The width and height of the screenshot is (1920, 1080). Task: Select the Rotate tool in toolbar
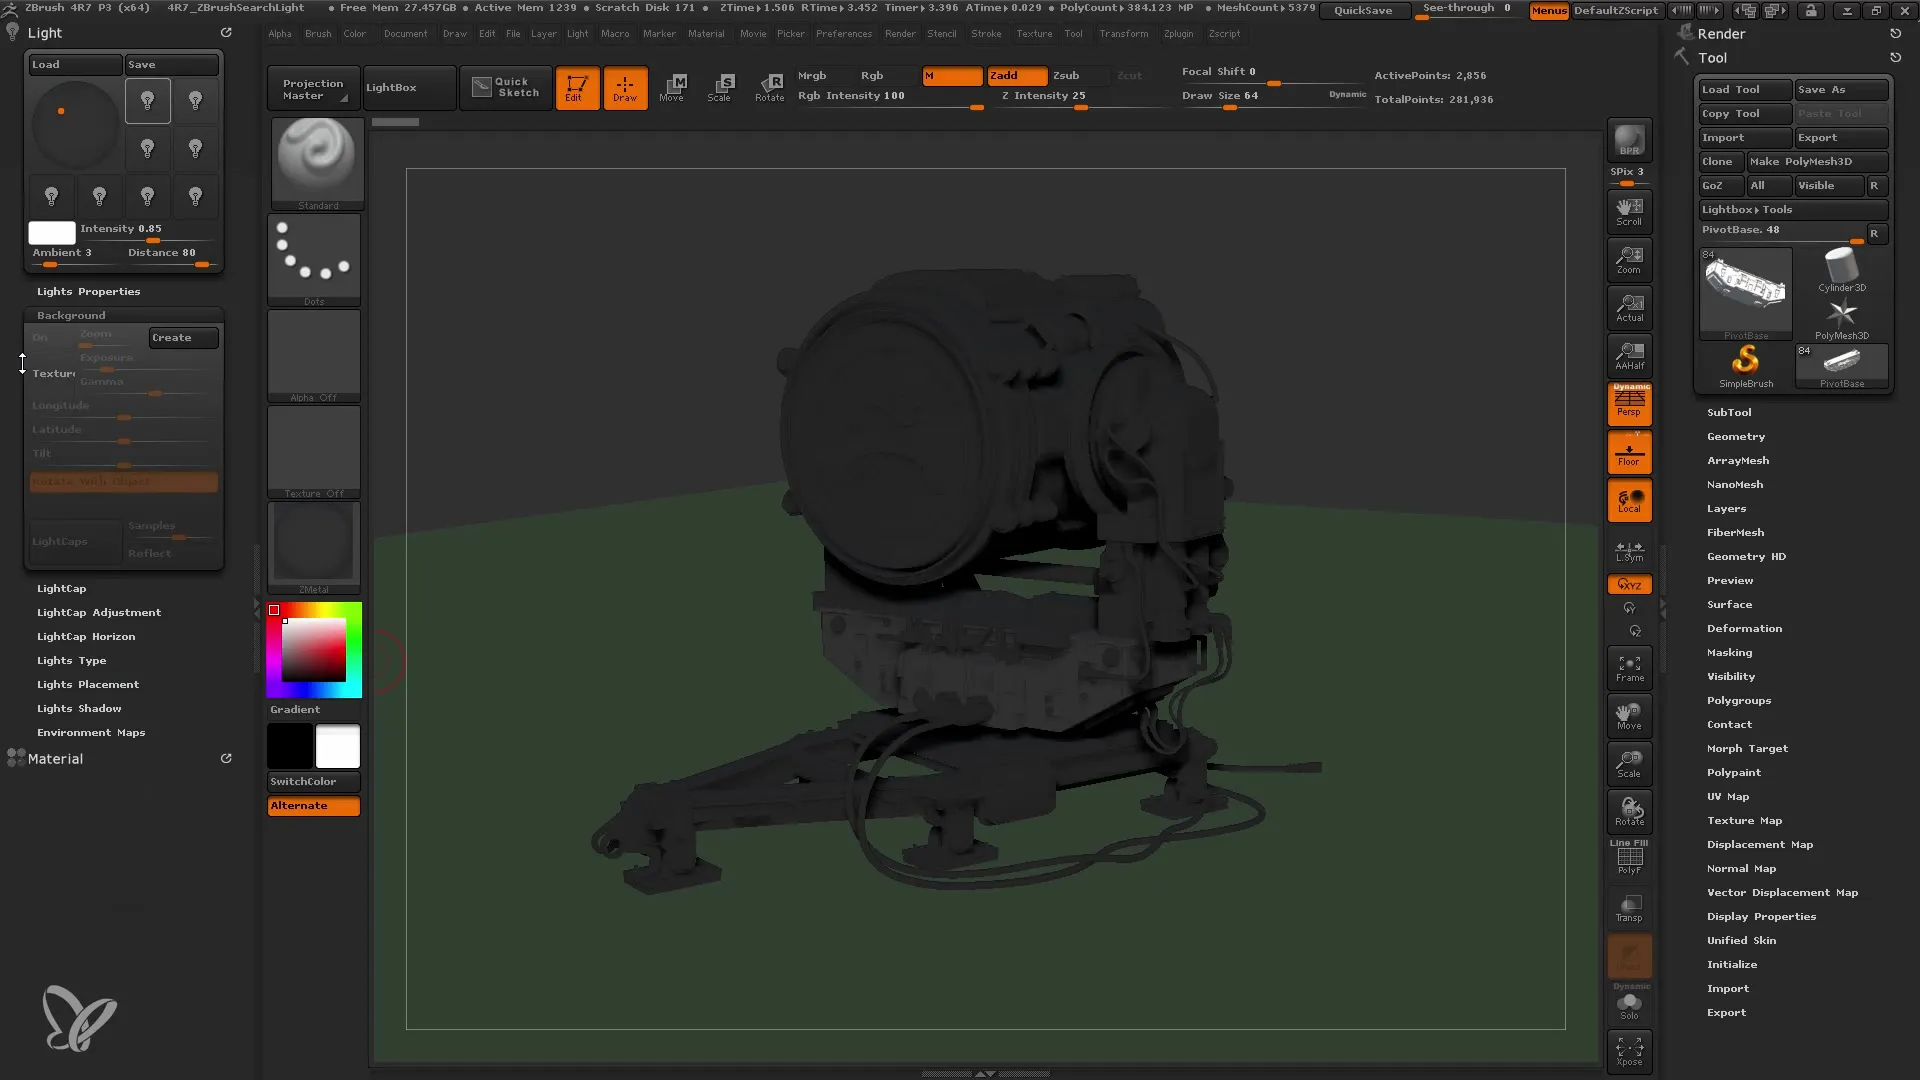coord(769,86)
